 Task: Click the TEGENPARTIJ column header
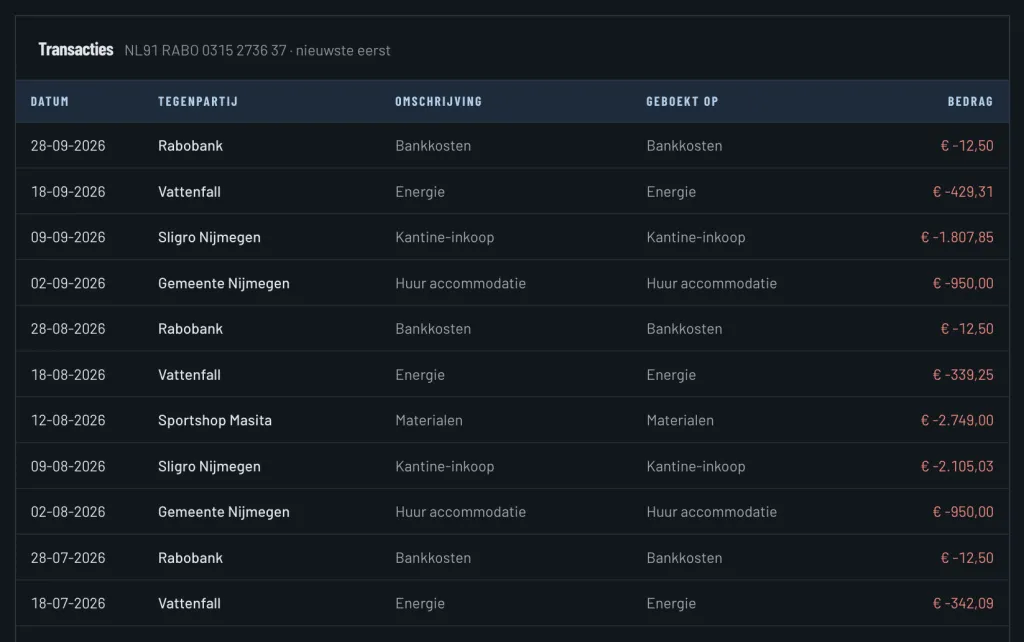click(198, 101)
